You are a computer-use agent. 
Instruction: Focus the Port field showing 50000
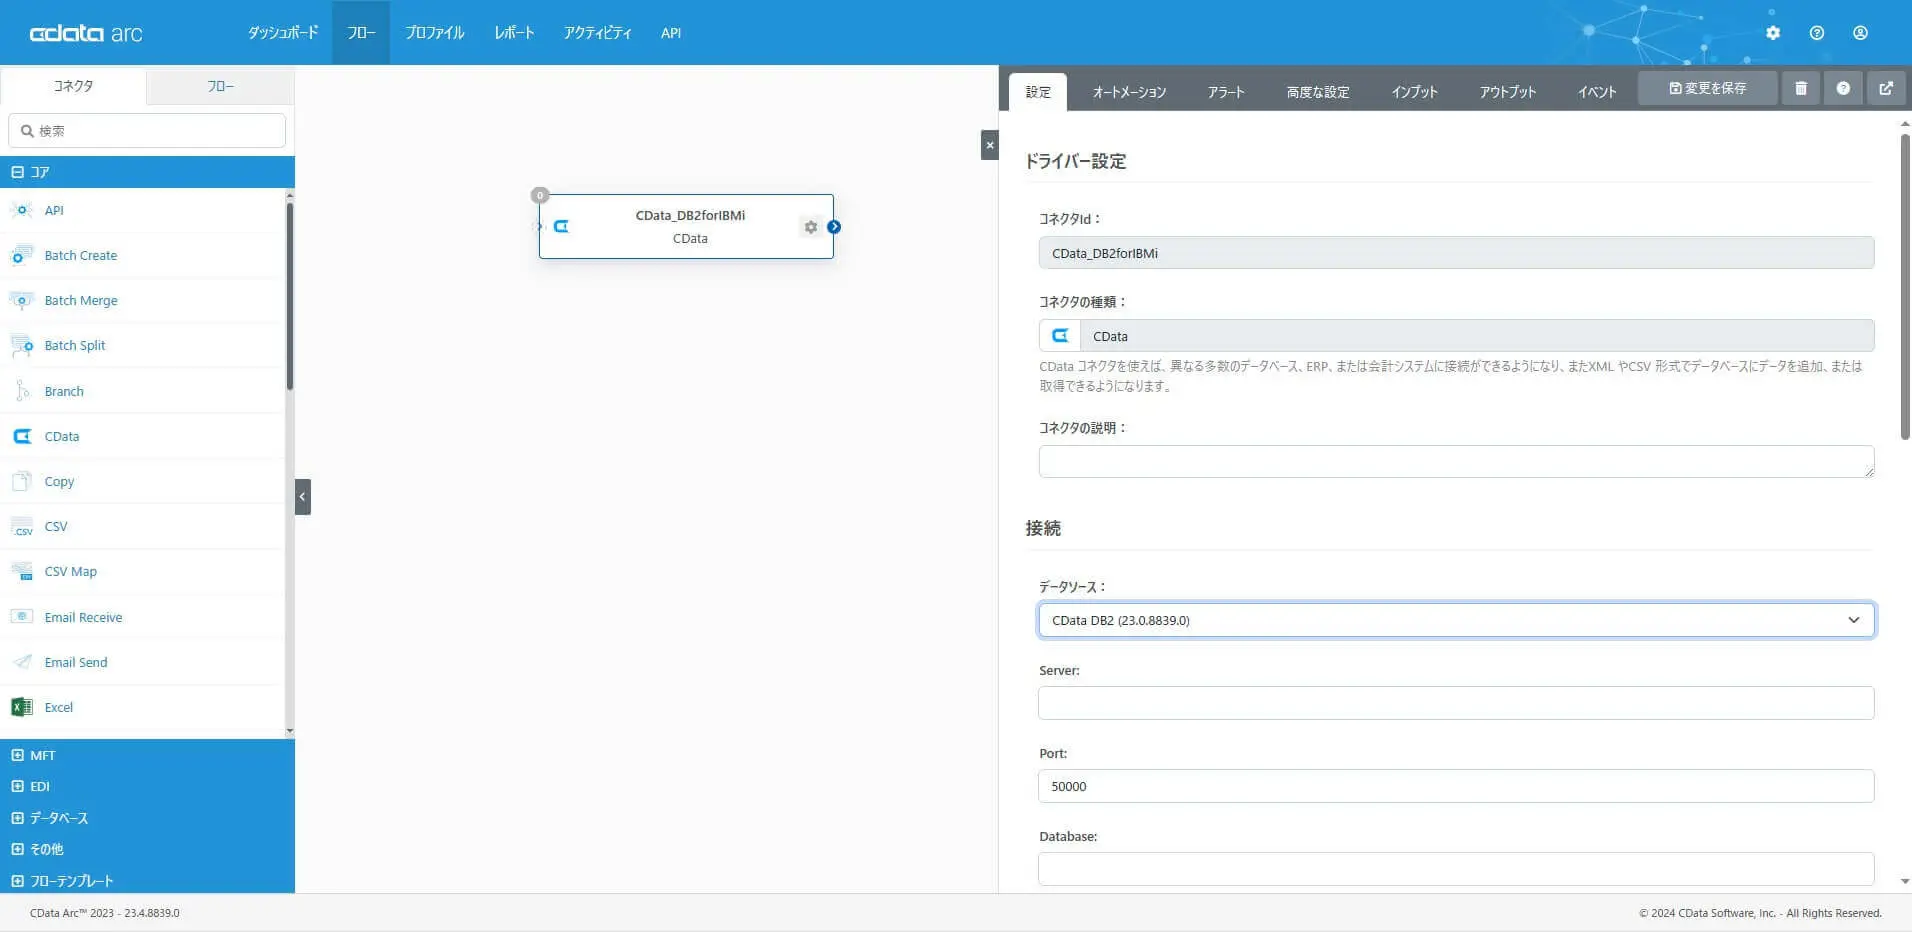[x=1456, y=786]
